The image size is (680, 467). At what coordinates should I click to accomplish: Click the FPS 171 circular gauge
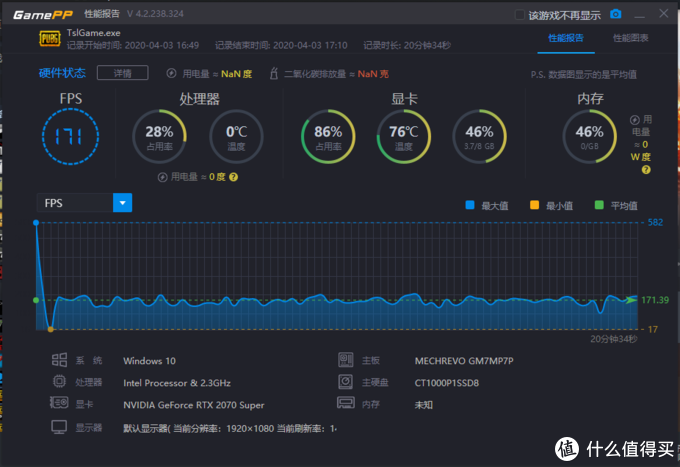click(x=70, y=137)
